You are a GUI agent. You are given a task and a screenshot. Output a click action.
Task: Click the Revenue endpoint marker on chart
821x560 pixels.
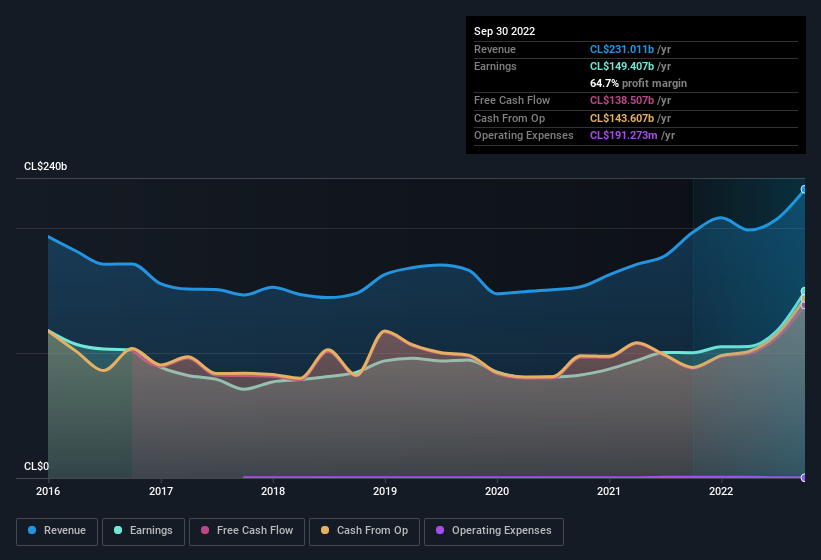click(804, 189)
